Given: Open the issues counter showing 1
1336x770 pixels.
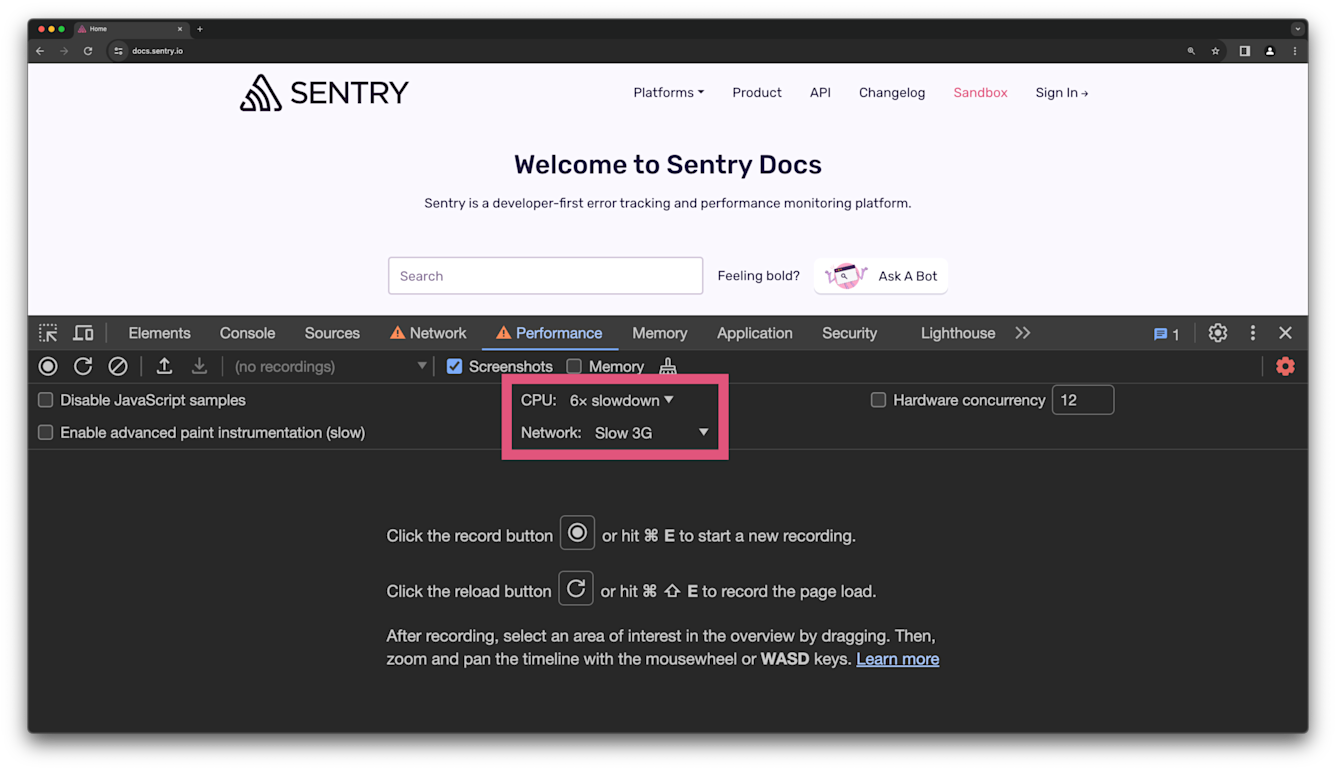Looking at the screenshot, I should 1166,334.
